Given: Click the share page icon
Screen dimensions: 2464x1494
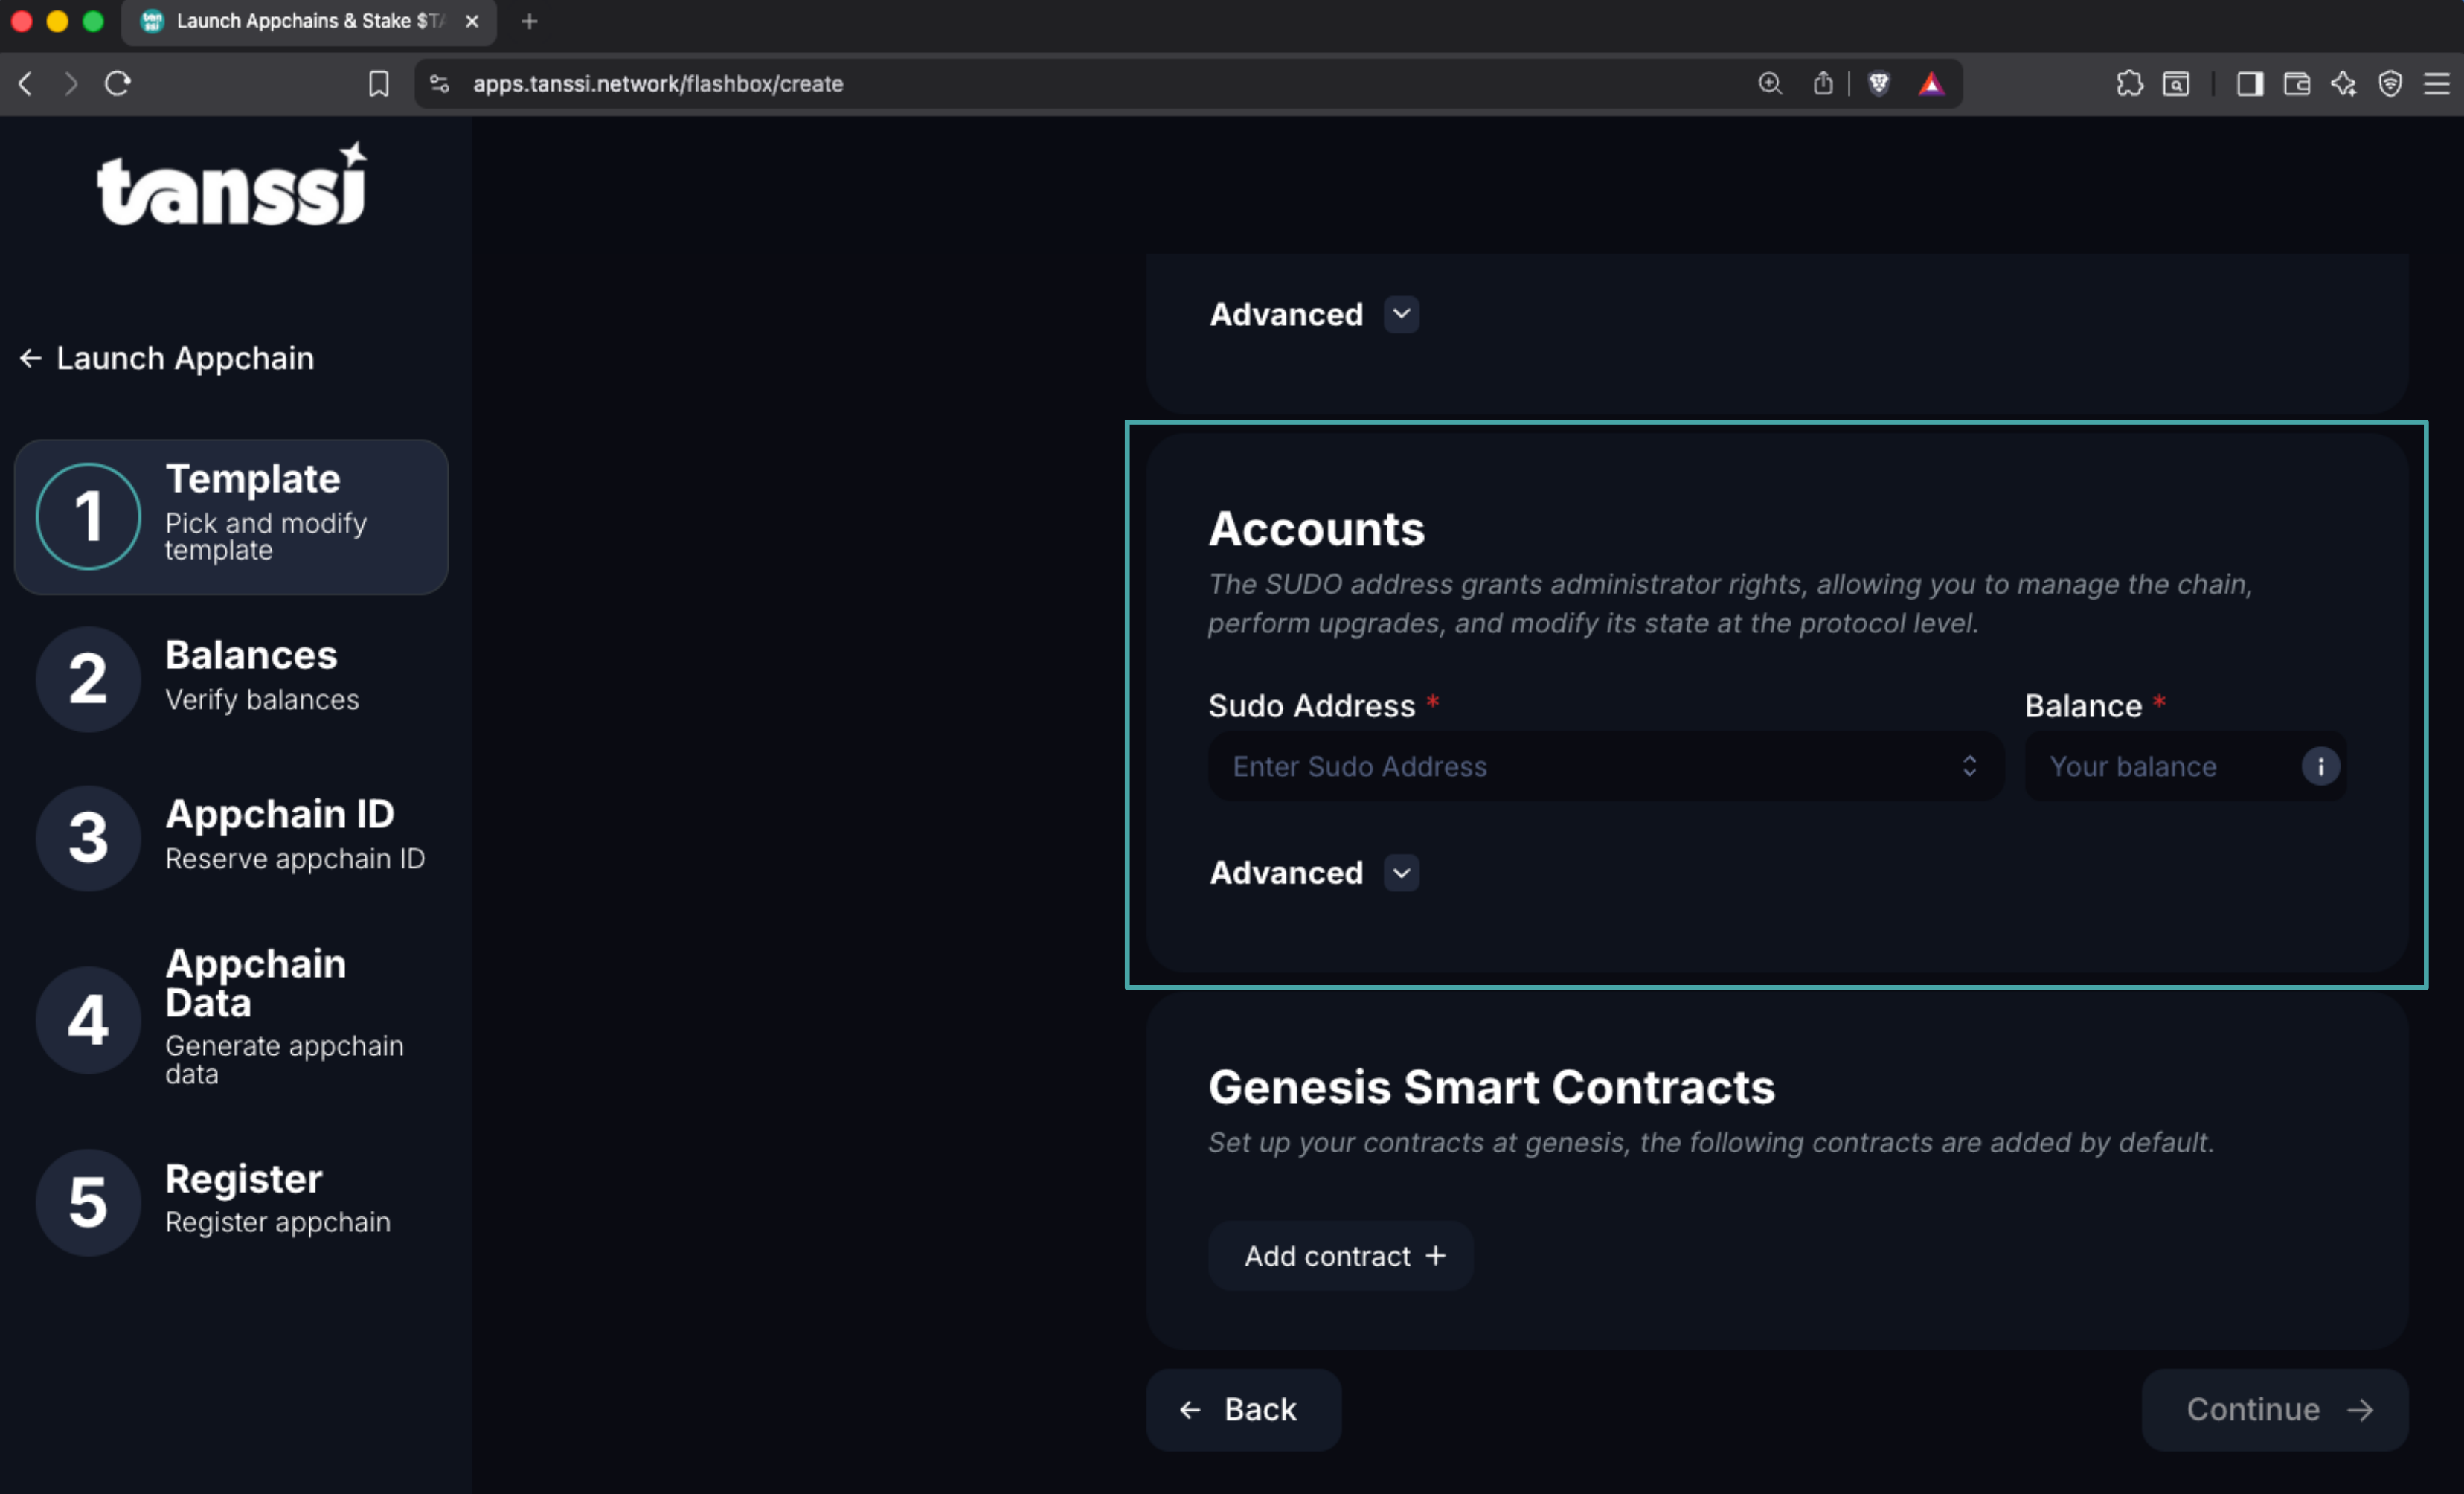Looking at the screenshot, I should point(1823,84).
